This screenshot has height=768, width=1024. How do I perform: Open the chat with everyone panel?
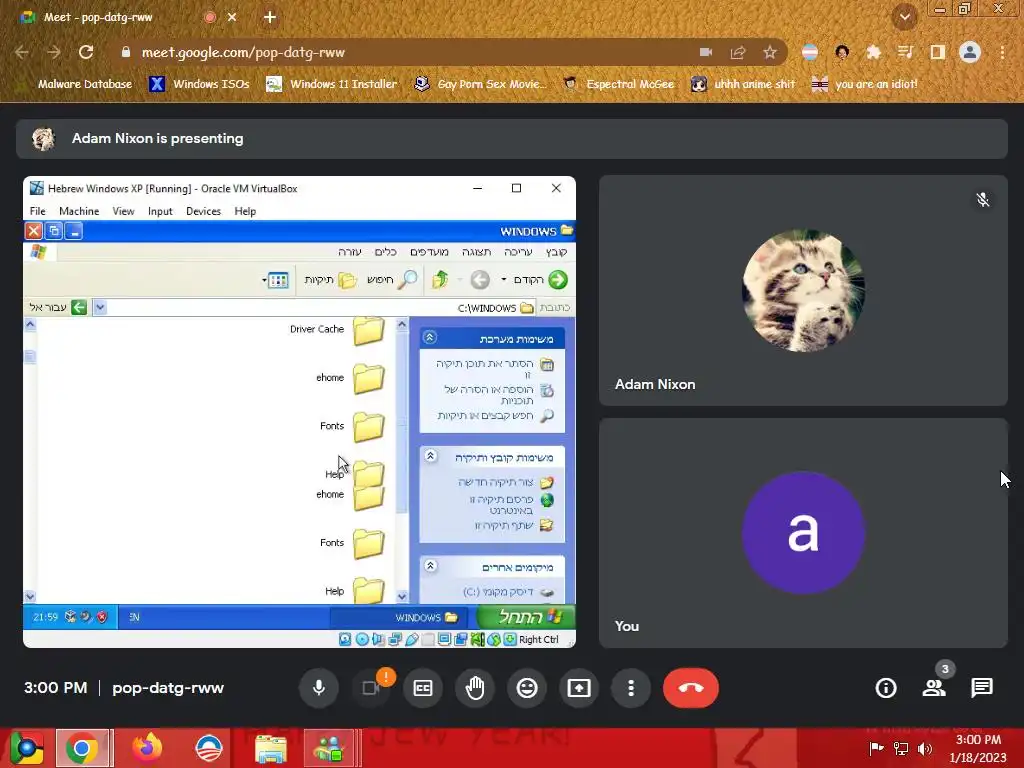click(x=982, y=688)
